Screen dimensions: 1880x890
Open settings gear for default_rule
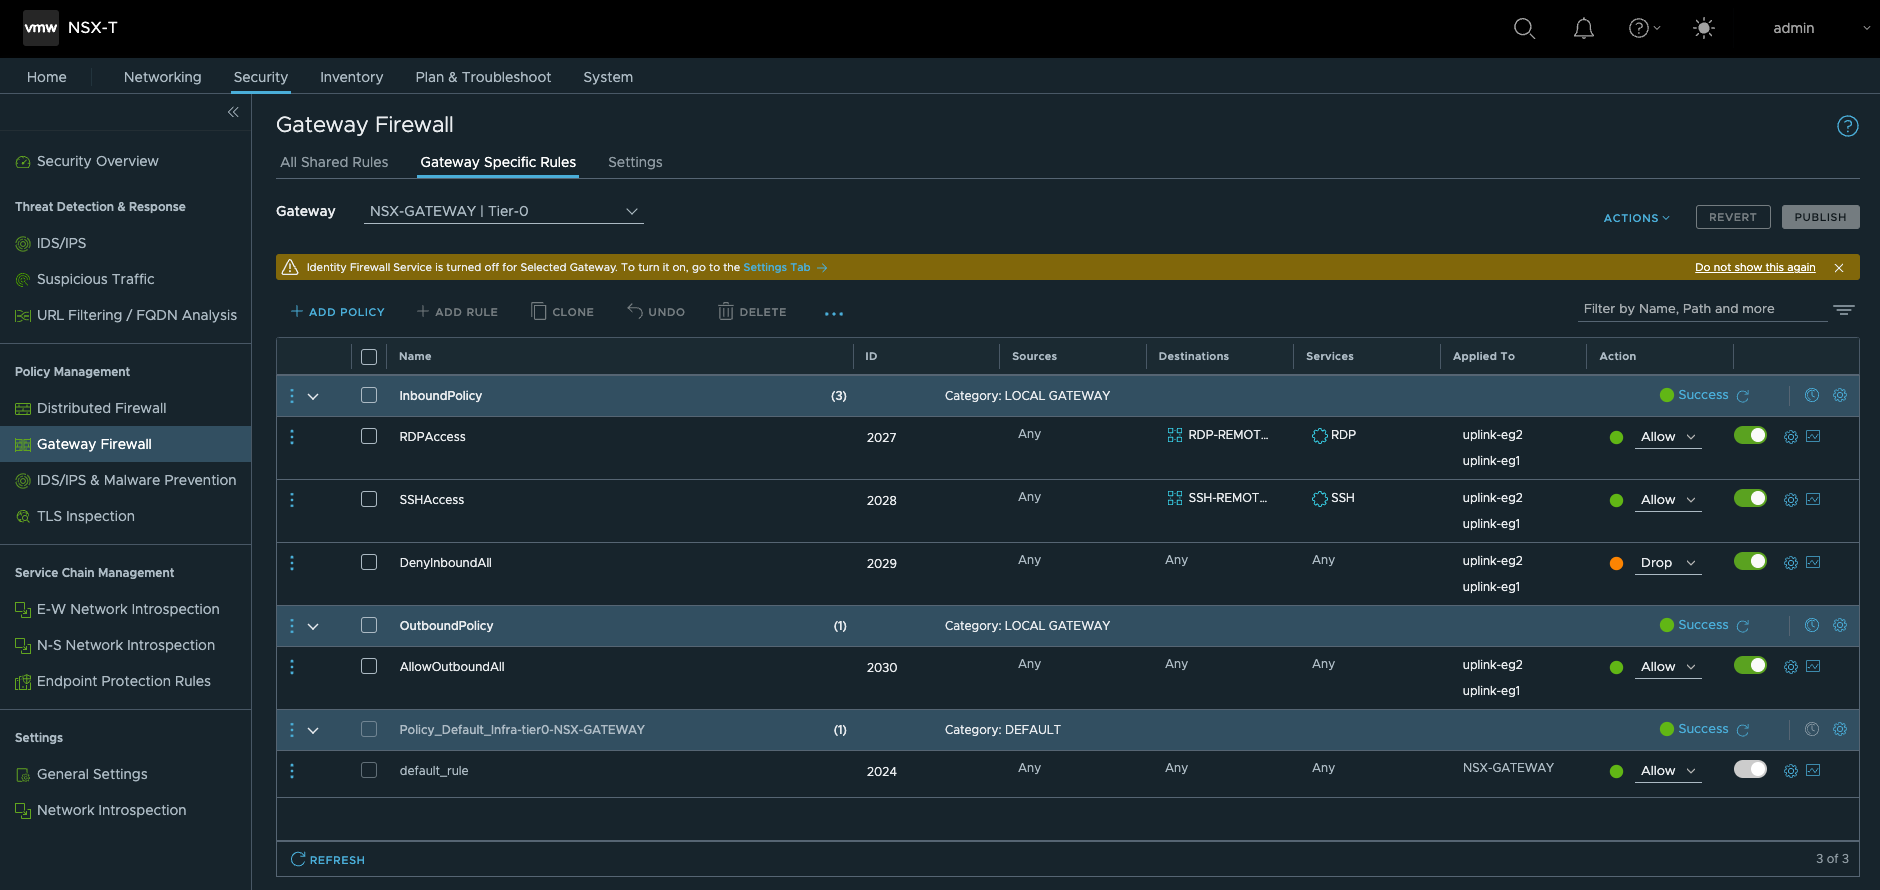pyautogui.click(x=1791, y=771)
